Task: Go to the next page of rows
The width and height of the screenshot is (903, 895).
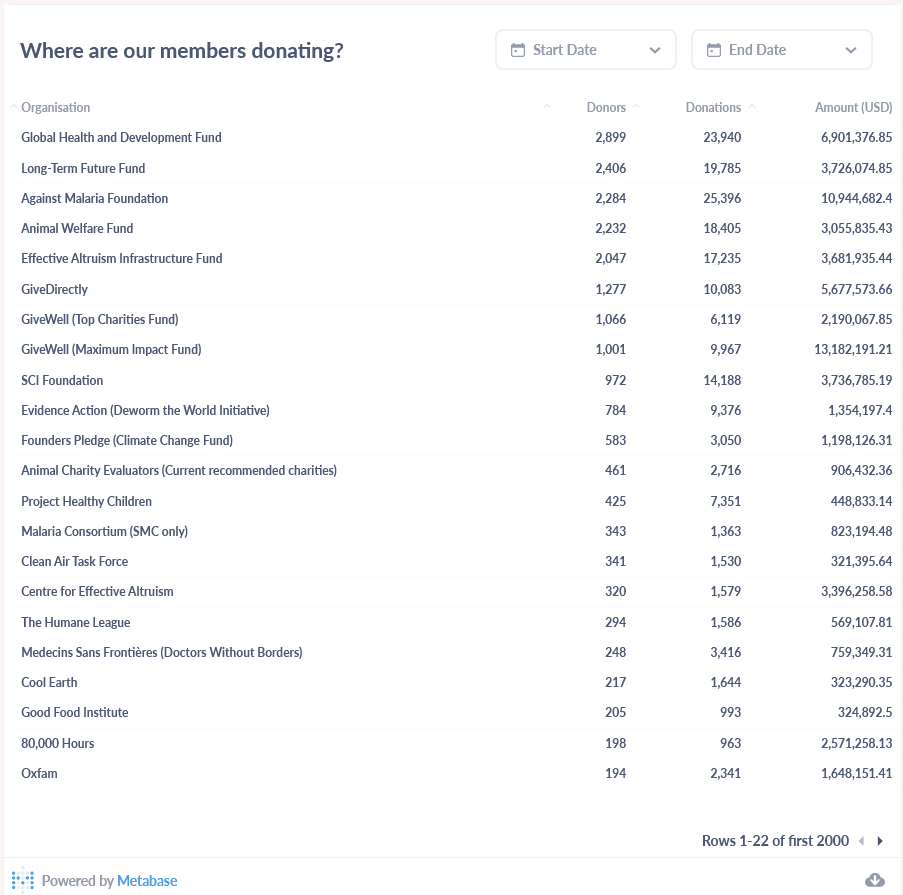Action: 879,840
